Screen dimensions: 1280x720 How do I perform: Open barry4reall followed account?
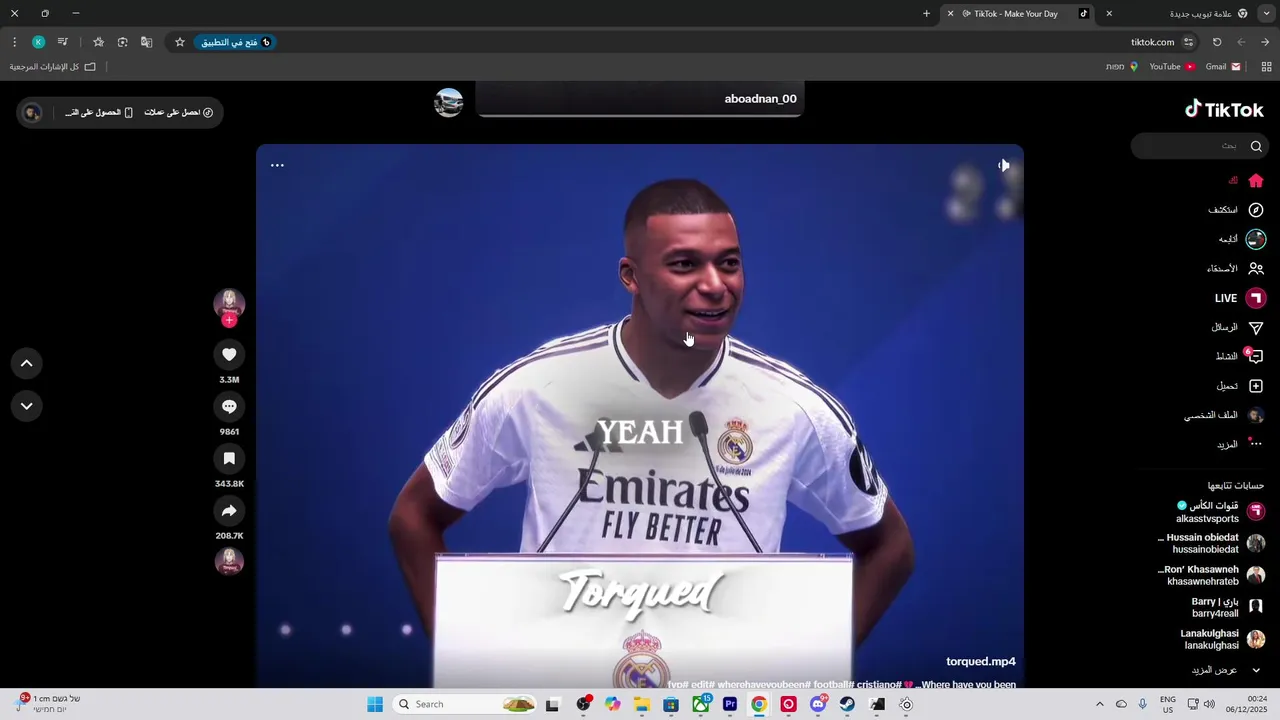(x=1228, y=607)
